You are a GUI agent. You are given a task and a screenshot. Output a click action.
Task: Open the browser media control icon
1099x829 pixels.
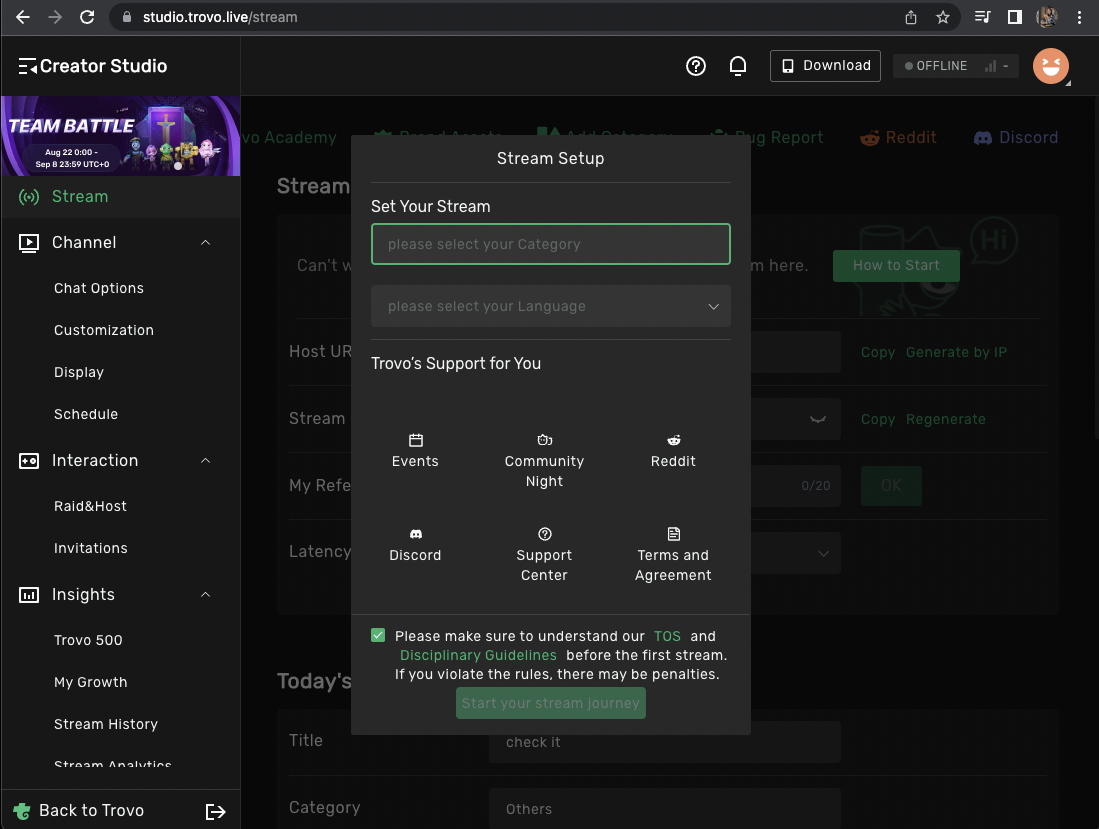[983, 17]
